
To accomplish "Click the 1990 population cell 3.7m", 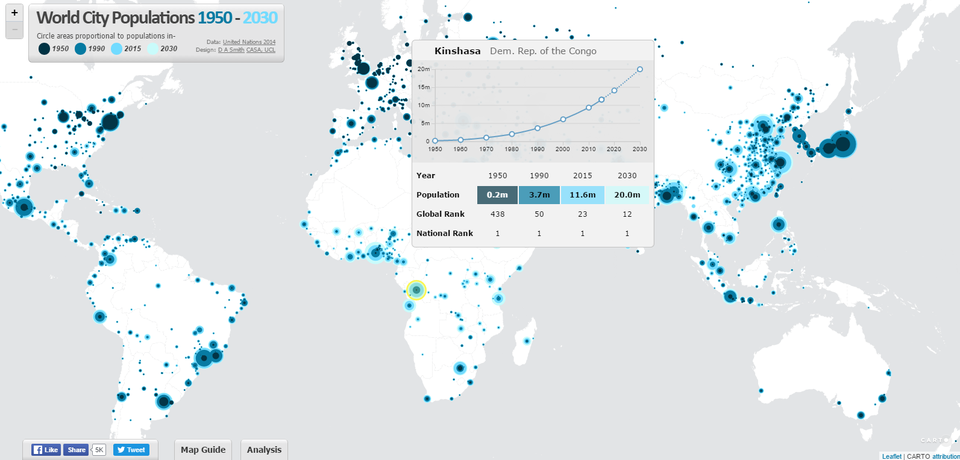I will click(539, 195).
